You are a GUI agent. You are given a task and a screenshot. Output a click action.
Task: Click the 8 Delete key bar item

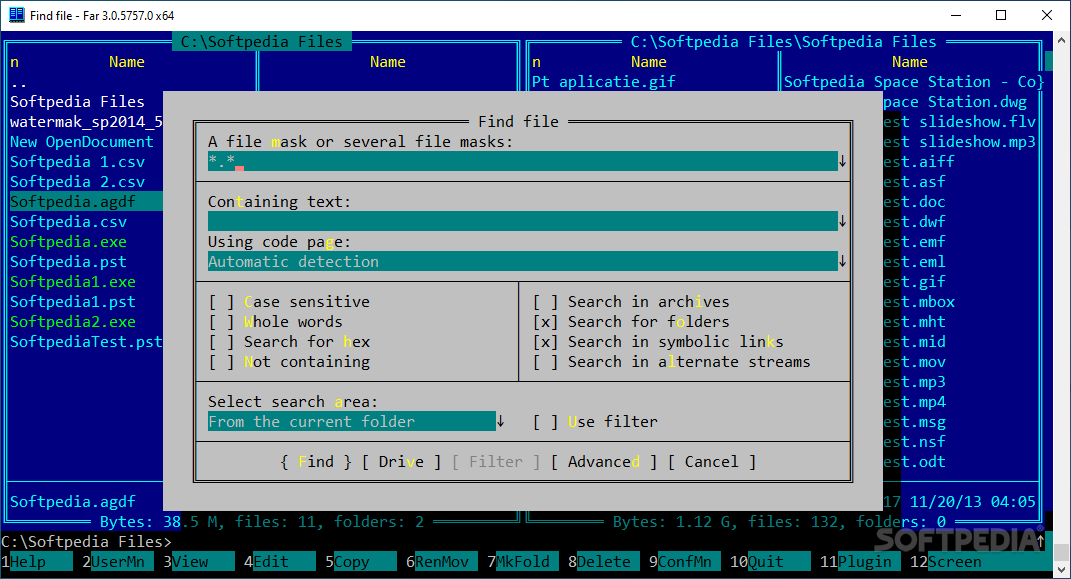tap(604, 562)
